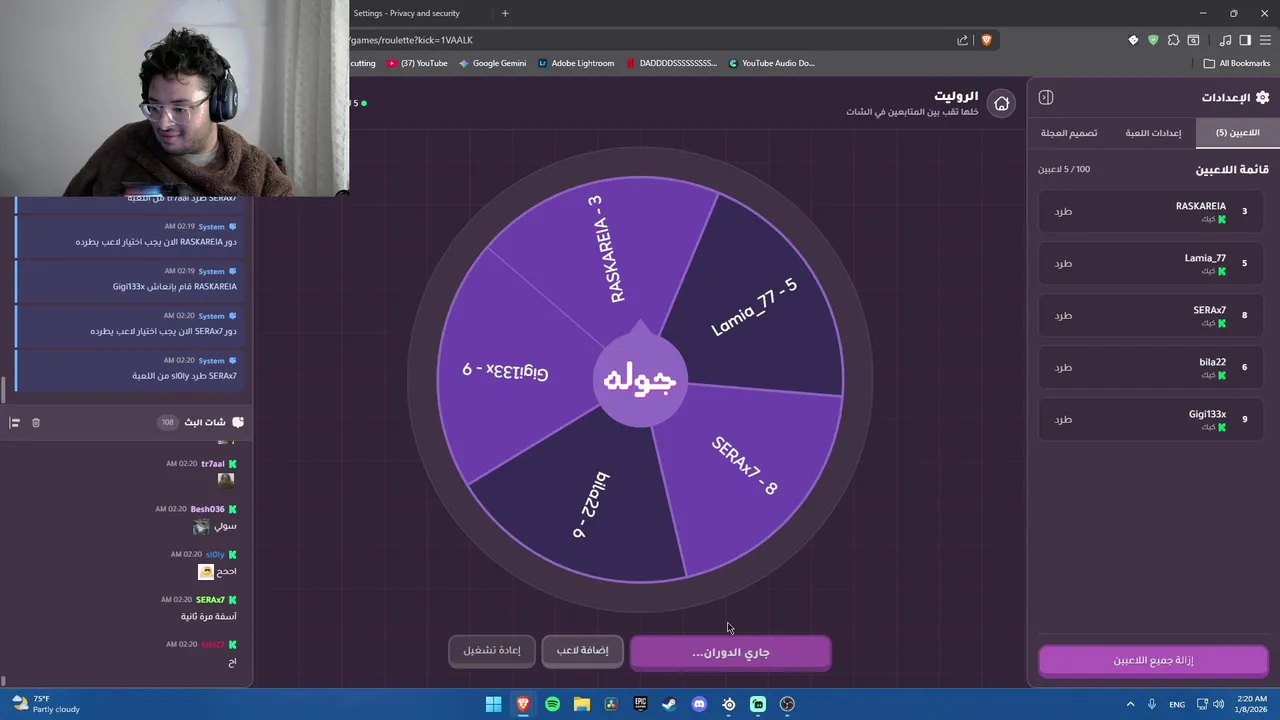The width and height of the screenshot is (1280, 720).
Task: Open new browser tab with plus
Action: 505,13
